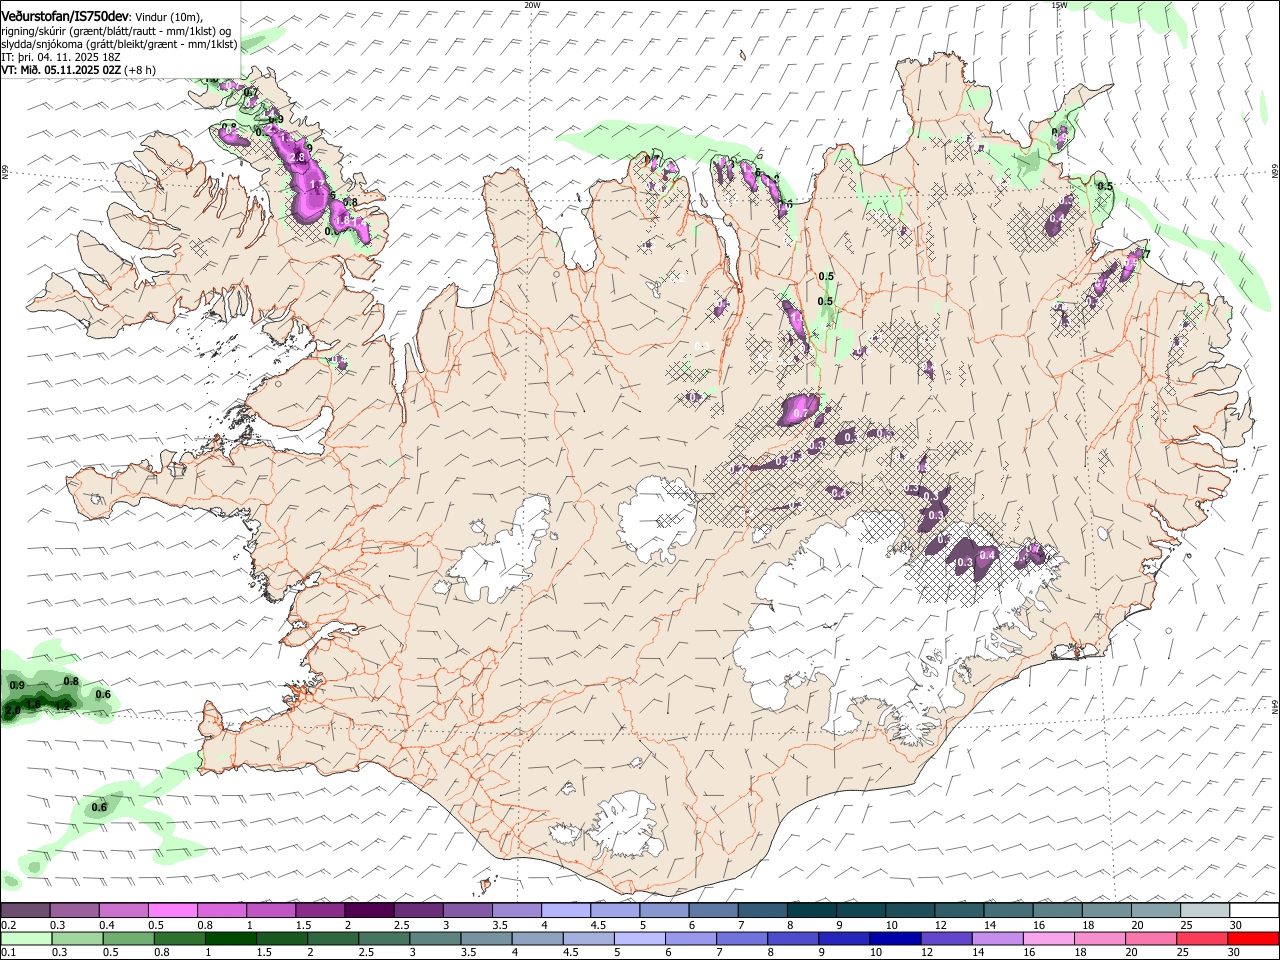Pick the darkest green 1 swatch in the rain legend

(230, 939)
